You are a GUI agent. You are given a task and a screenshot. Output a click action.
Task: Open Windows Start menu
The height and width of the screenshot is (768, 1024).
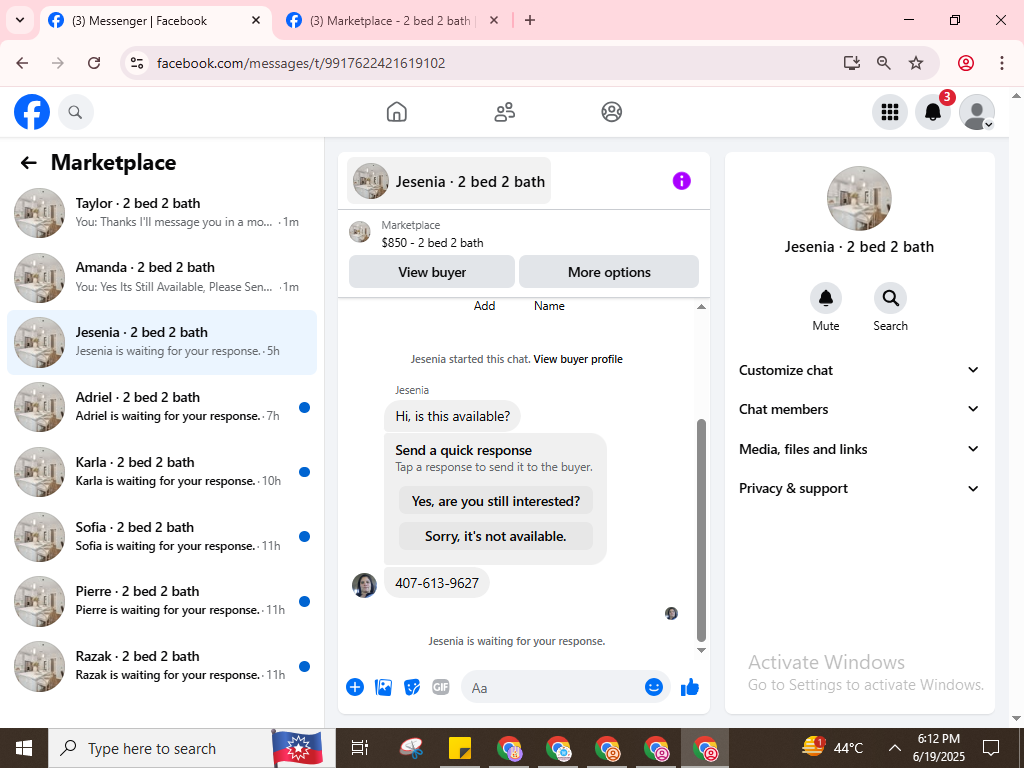coord(24,748)
